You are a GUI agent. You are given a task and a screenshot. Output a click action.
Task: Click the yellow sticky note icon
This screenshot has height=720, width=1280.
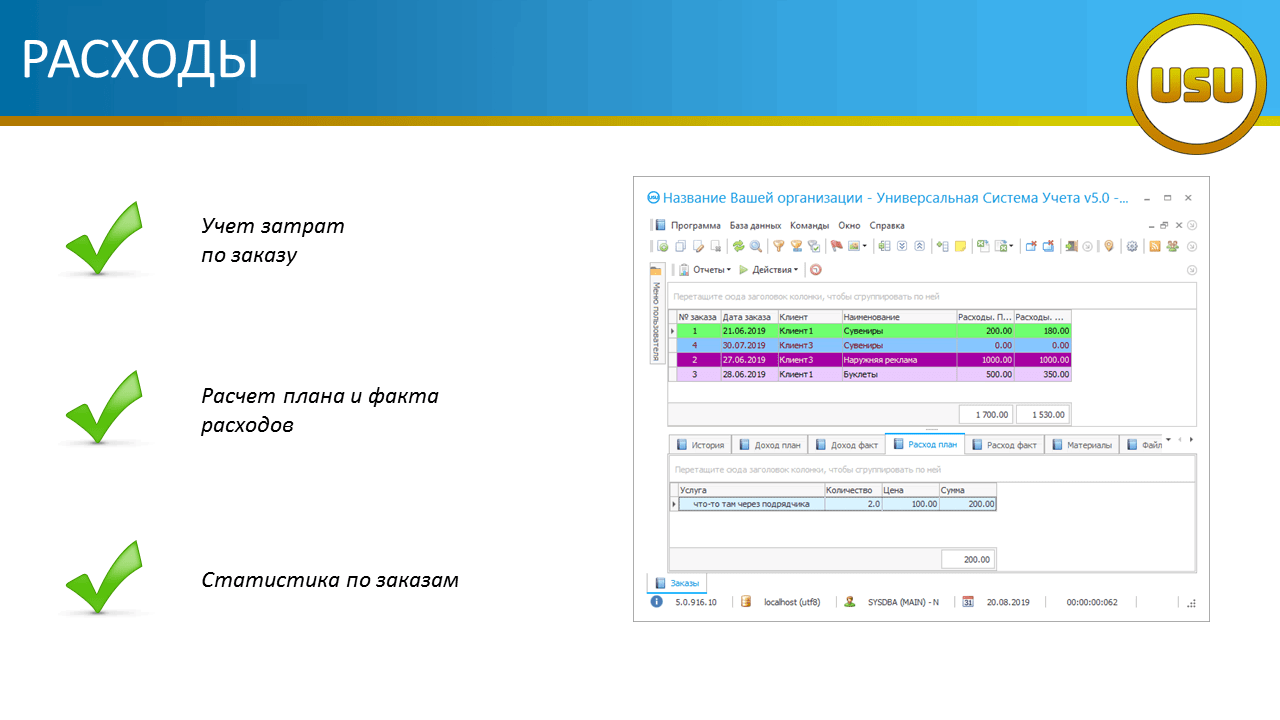coord(960,247)
